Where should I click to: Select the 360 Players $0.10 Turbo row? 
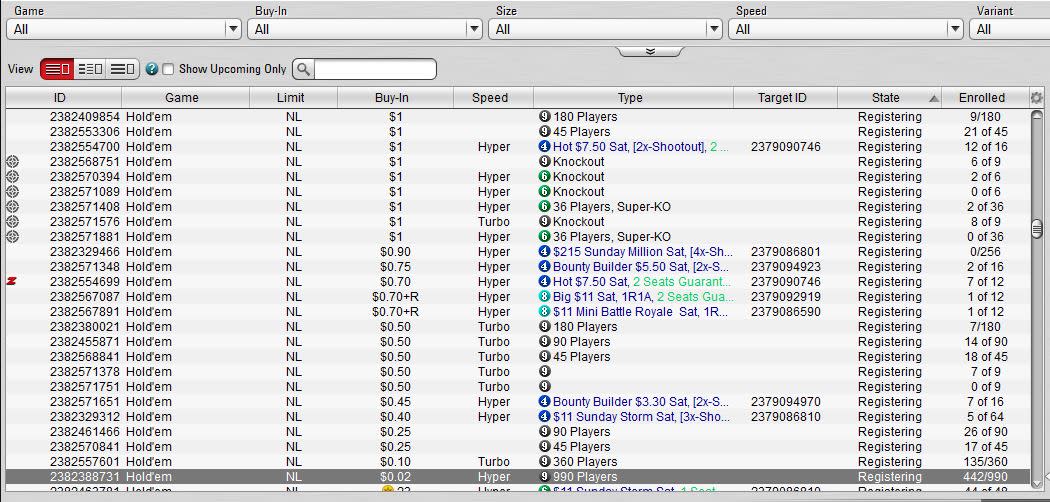517,462
